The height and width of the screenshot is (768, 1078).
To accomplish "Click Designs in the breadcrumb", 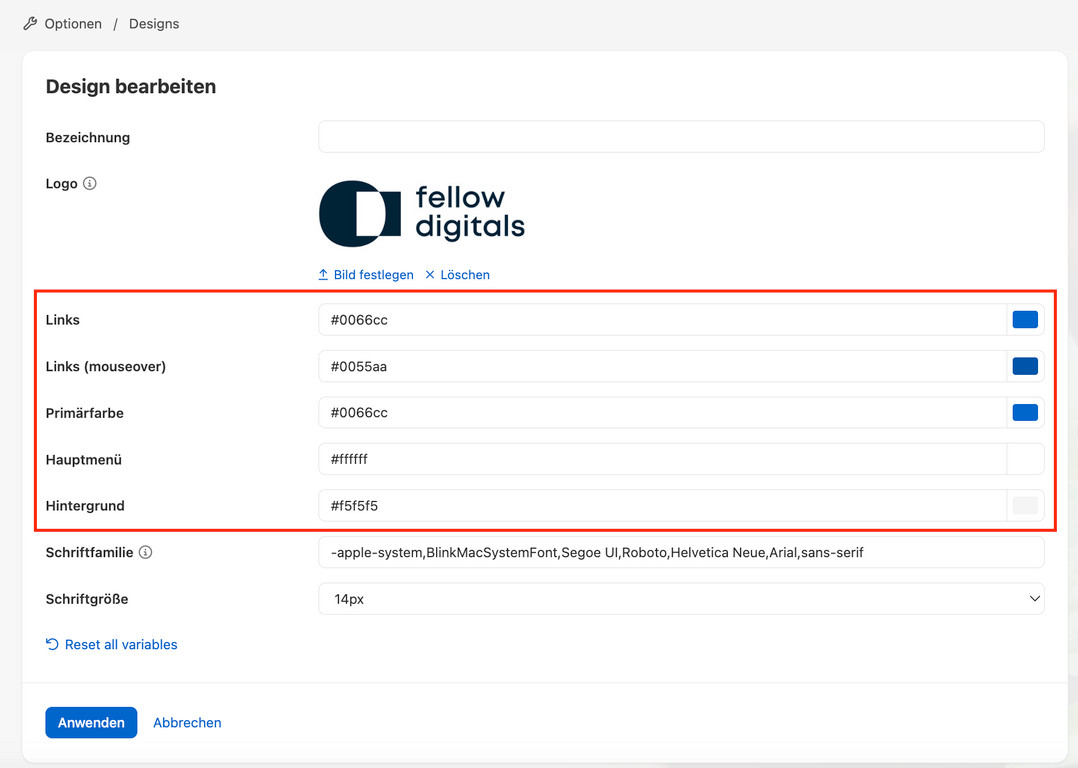I will tap(154, 23).
